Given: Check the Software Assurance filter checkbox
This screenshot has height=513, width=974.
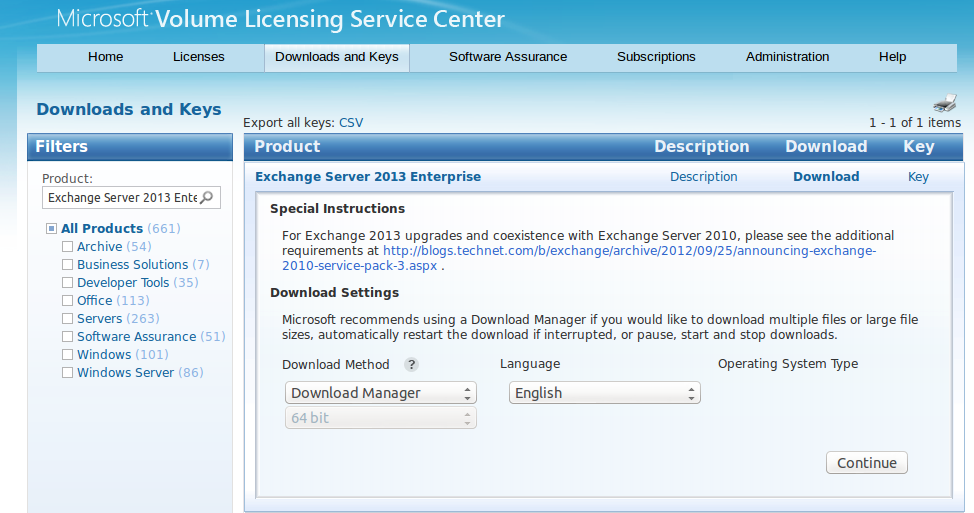Looking at the screenshot, I should (67, 337).
